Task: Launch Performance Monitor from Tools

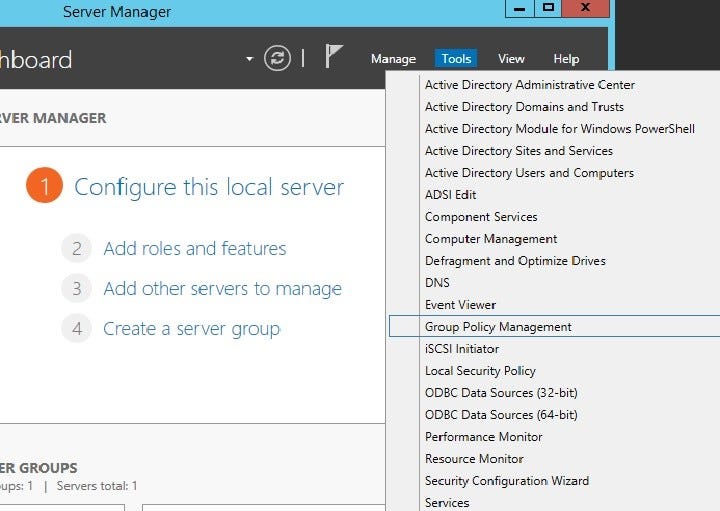Action: coord(483,437)
